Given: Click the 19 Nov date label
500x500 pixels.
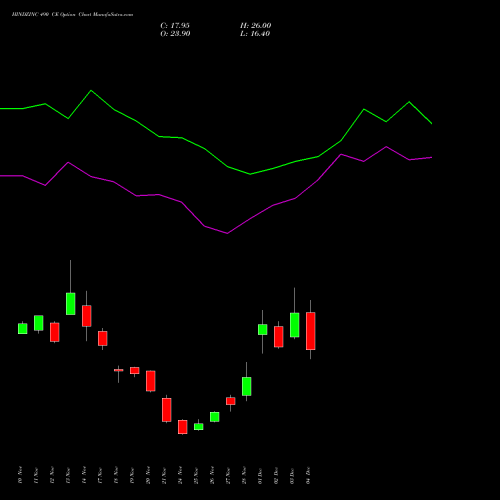Looking at the screenshot, I should tap(132, 475).
